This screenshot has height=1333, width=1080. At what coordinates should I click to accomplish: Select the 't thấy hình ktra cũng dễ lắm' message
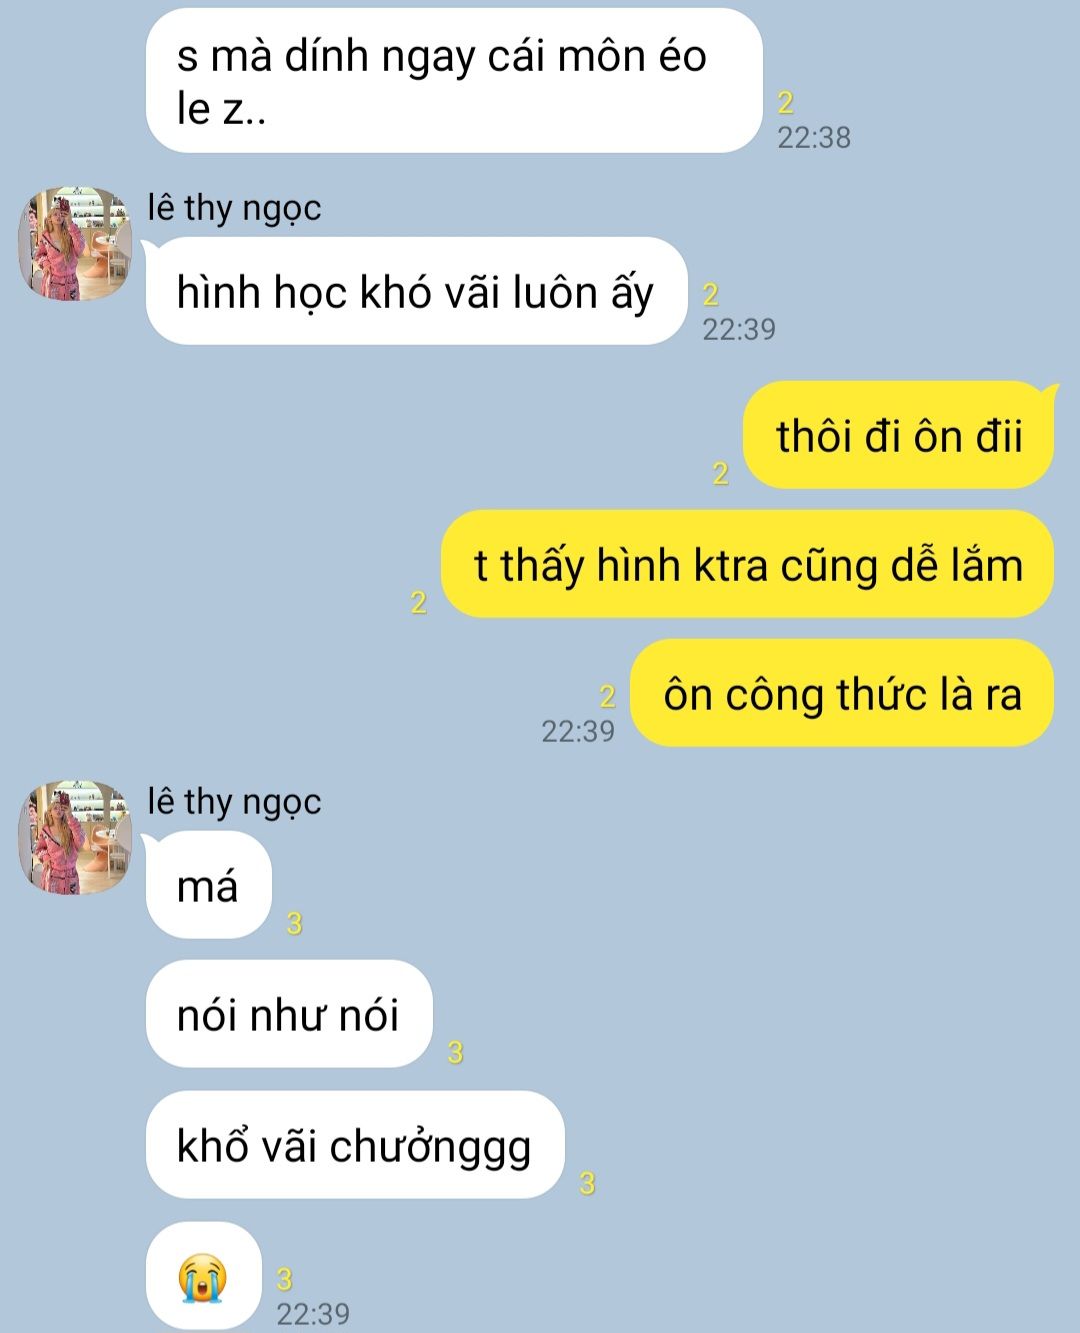[747, 564]
